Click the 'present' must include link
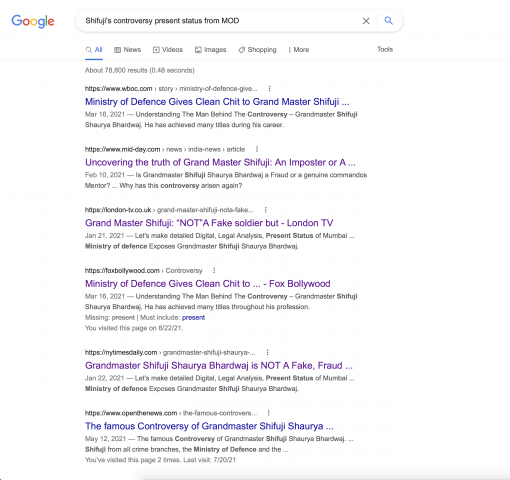This screenshot has width=510, height=480. pyautogui.click(x=193, y=318)
